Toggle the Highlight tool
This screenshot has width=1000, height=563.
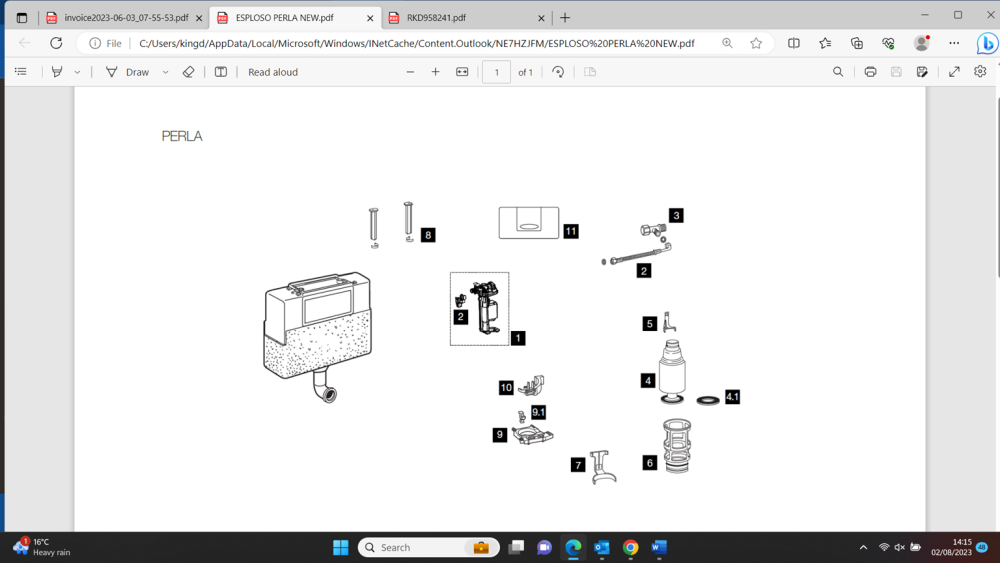[57, 72]
